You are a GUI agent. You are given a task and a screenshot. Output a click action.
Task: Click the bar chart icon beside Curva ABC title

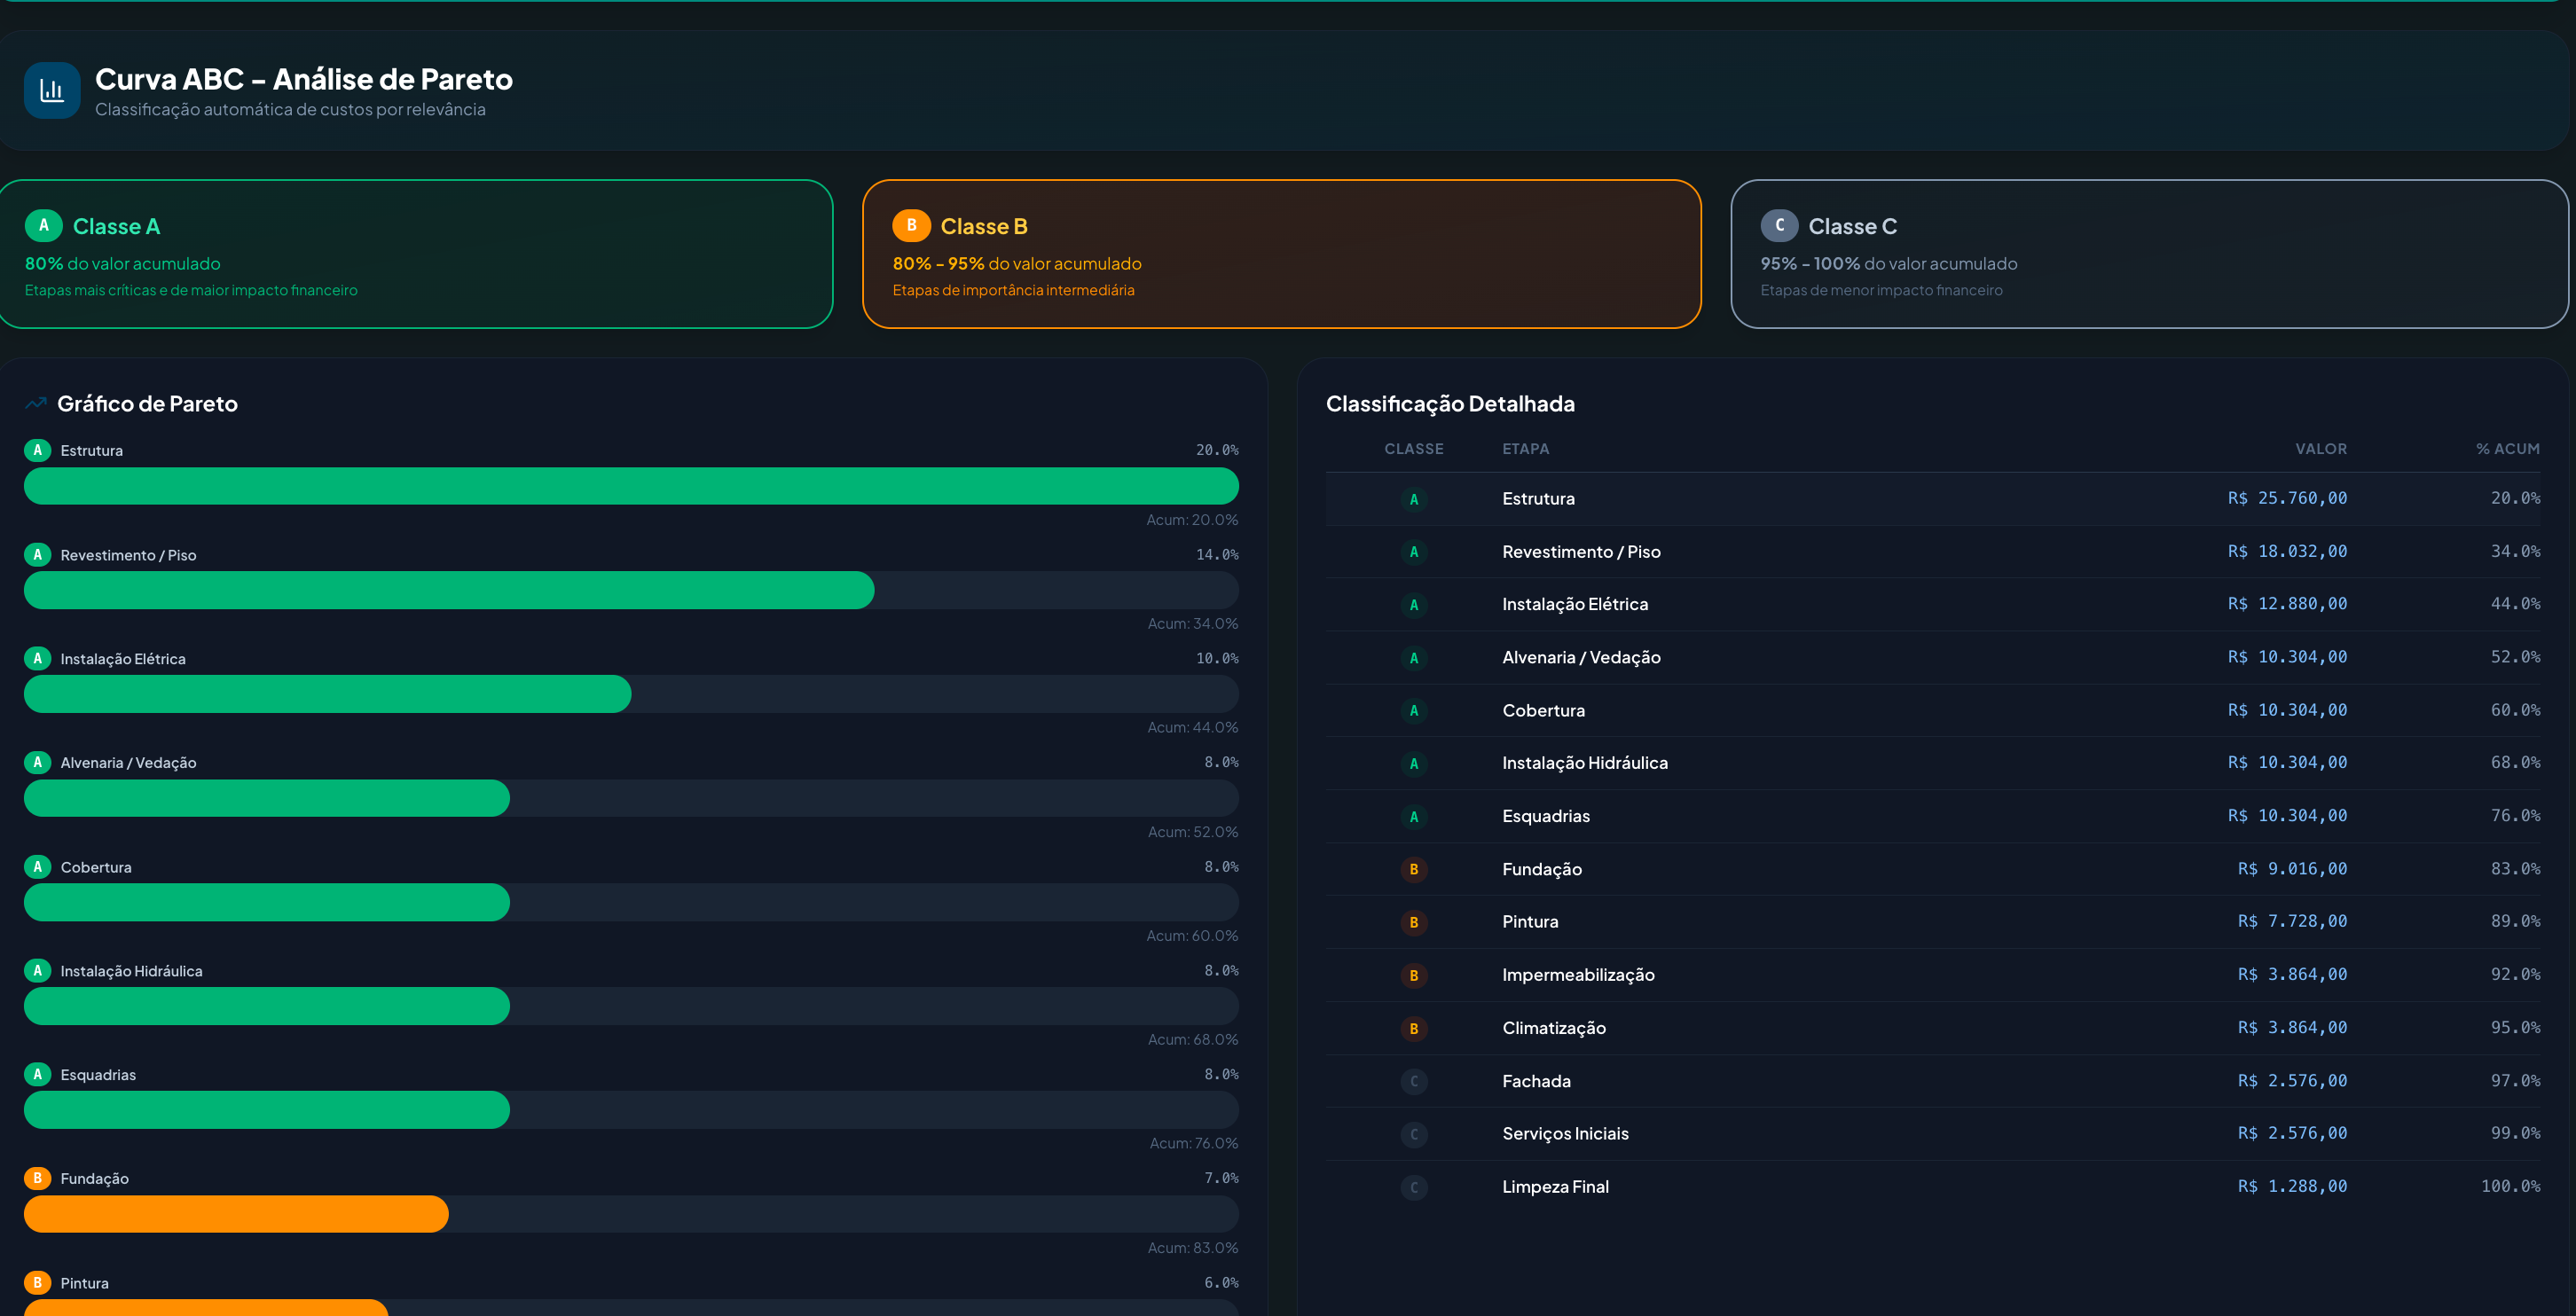[x=52, y=91]
